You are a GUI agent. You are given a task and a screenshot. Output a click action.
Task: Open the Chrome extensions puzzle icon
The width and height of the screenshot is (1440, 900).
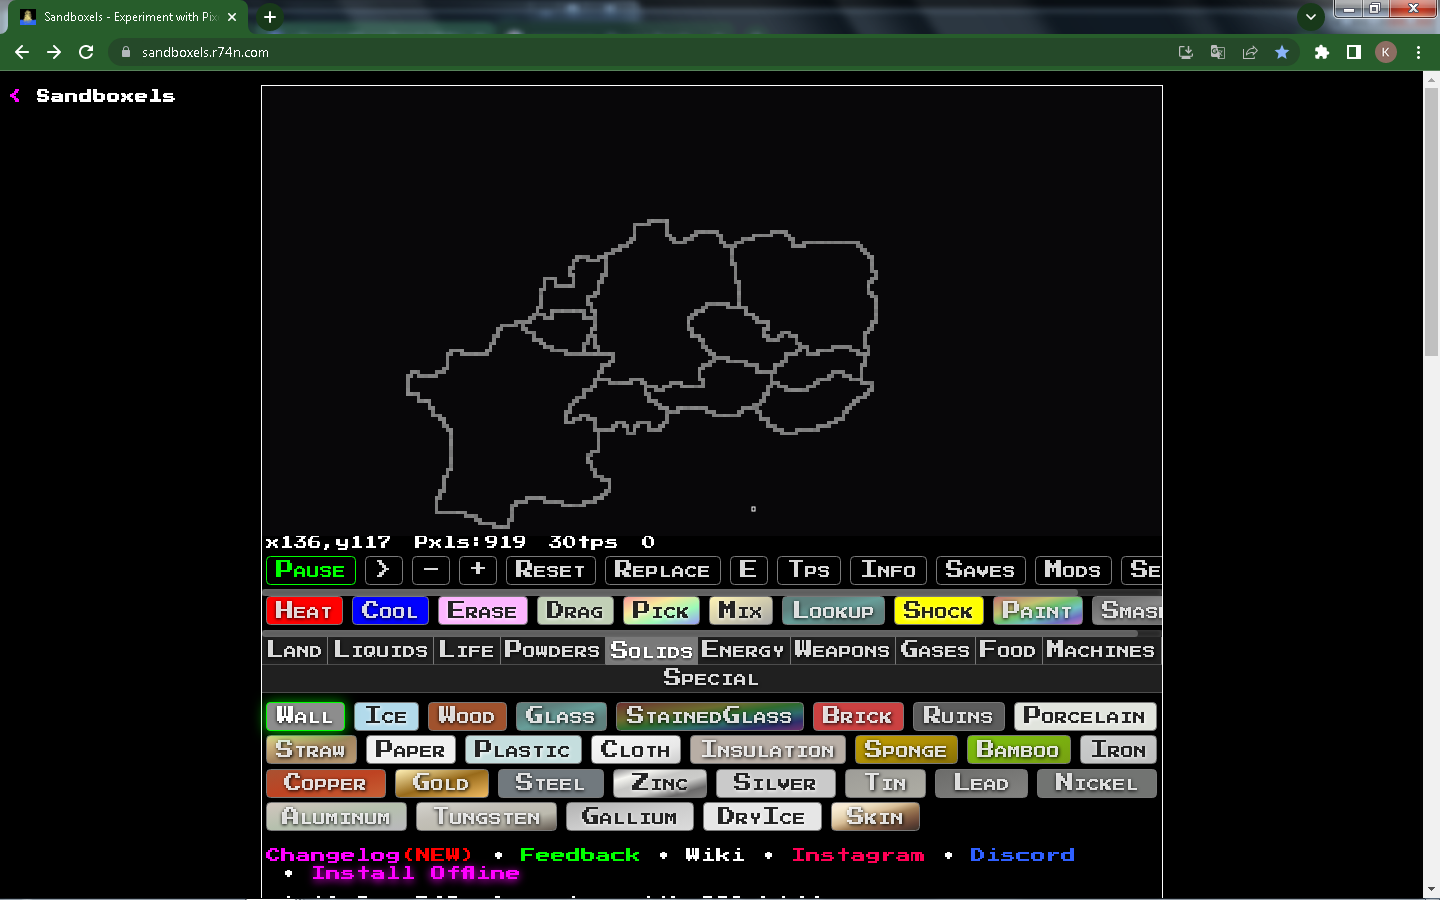(x=1322, y=52)
